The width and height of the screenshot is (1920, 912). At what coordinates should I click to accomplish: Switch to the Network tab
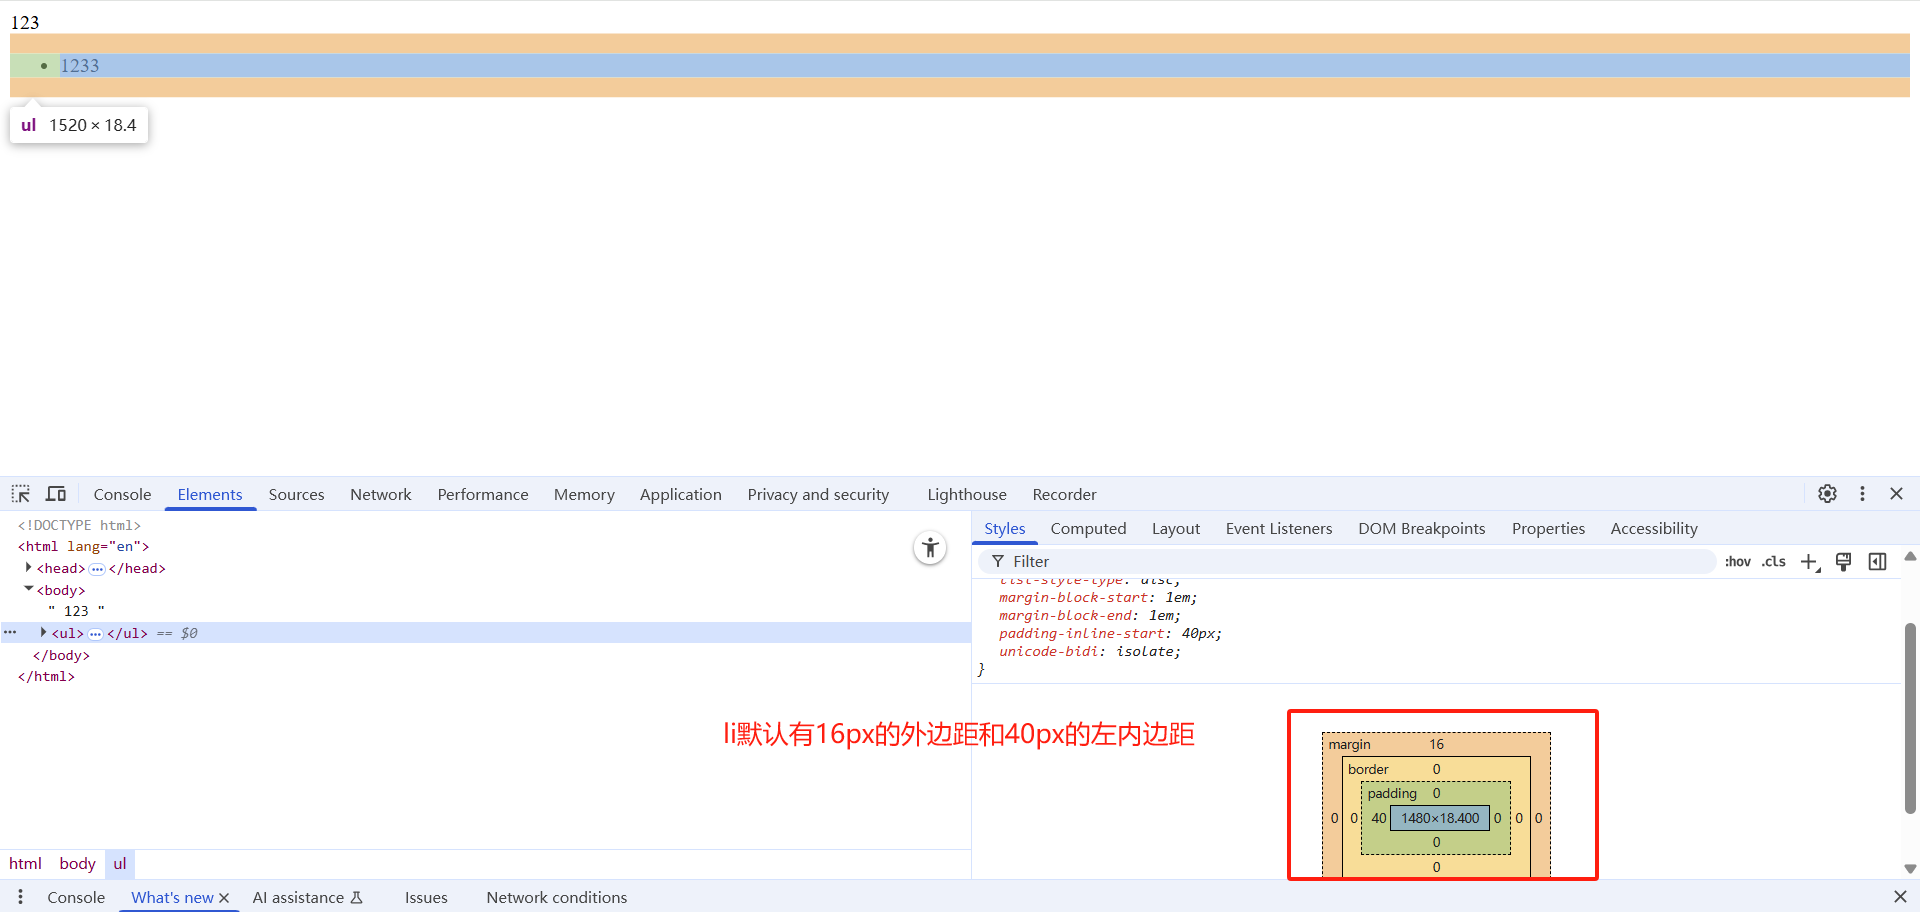point(380,494)
